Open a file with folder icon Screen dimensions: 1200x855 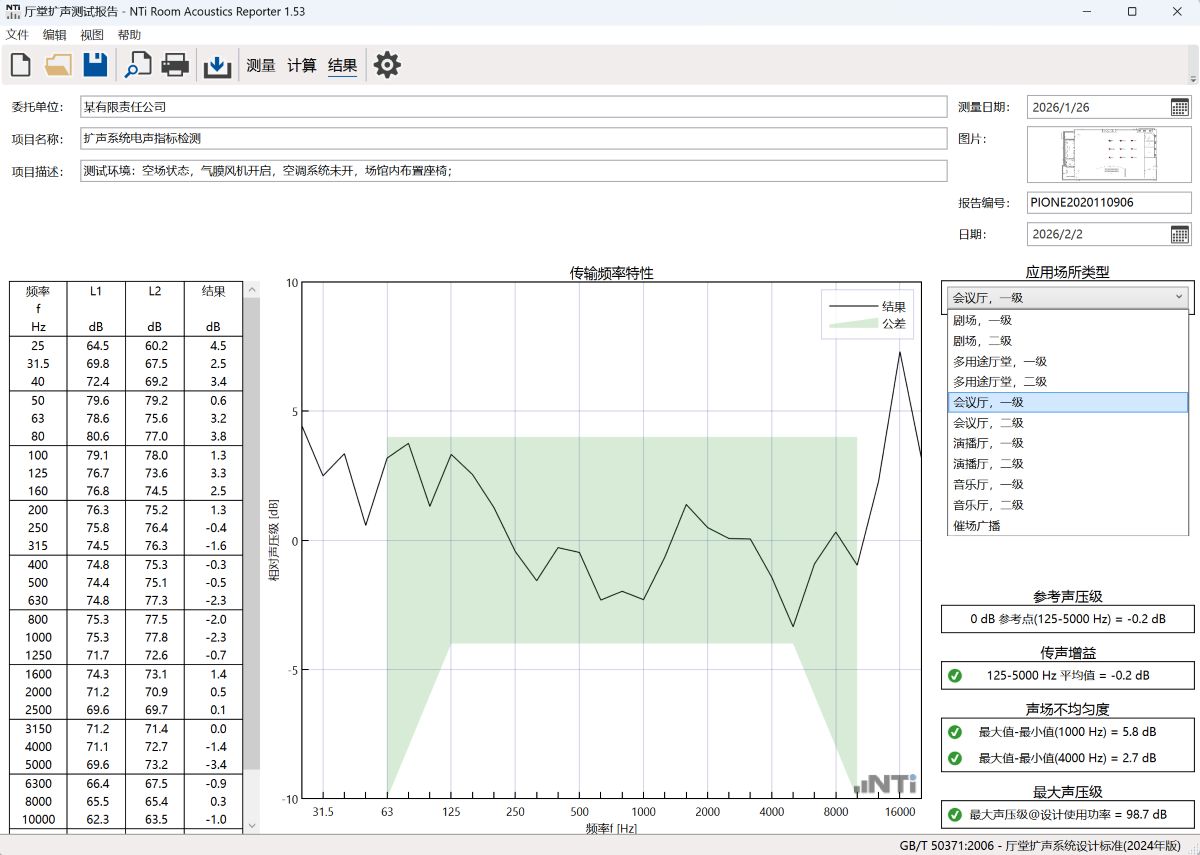click(58, 65)
